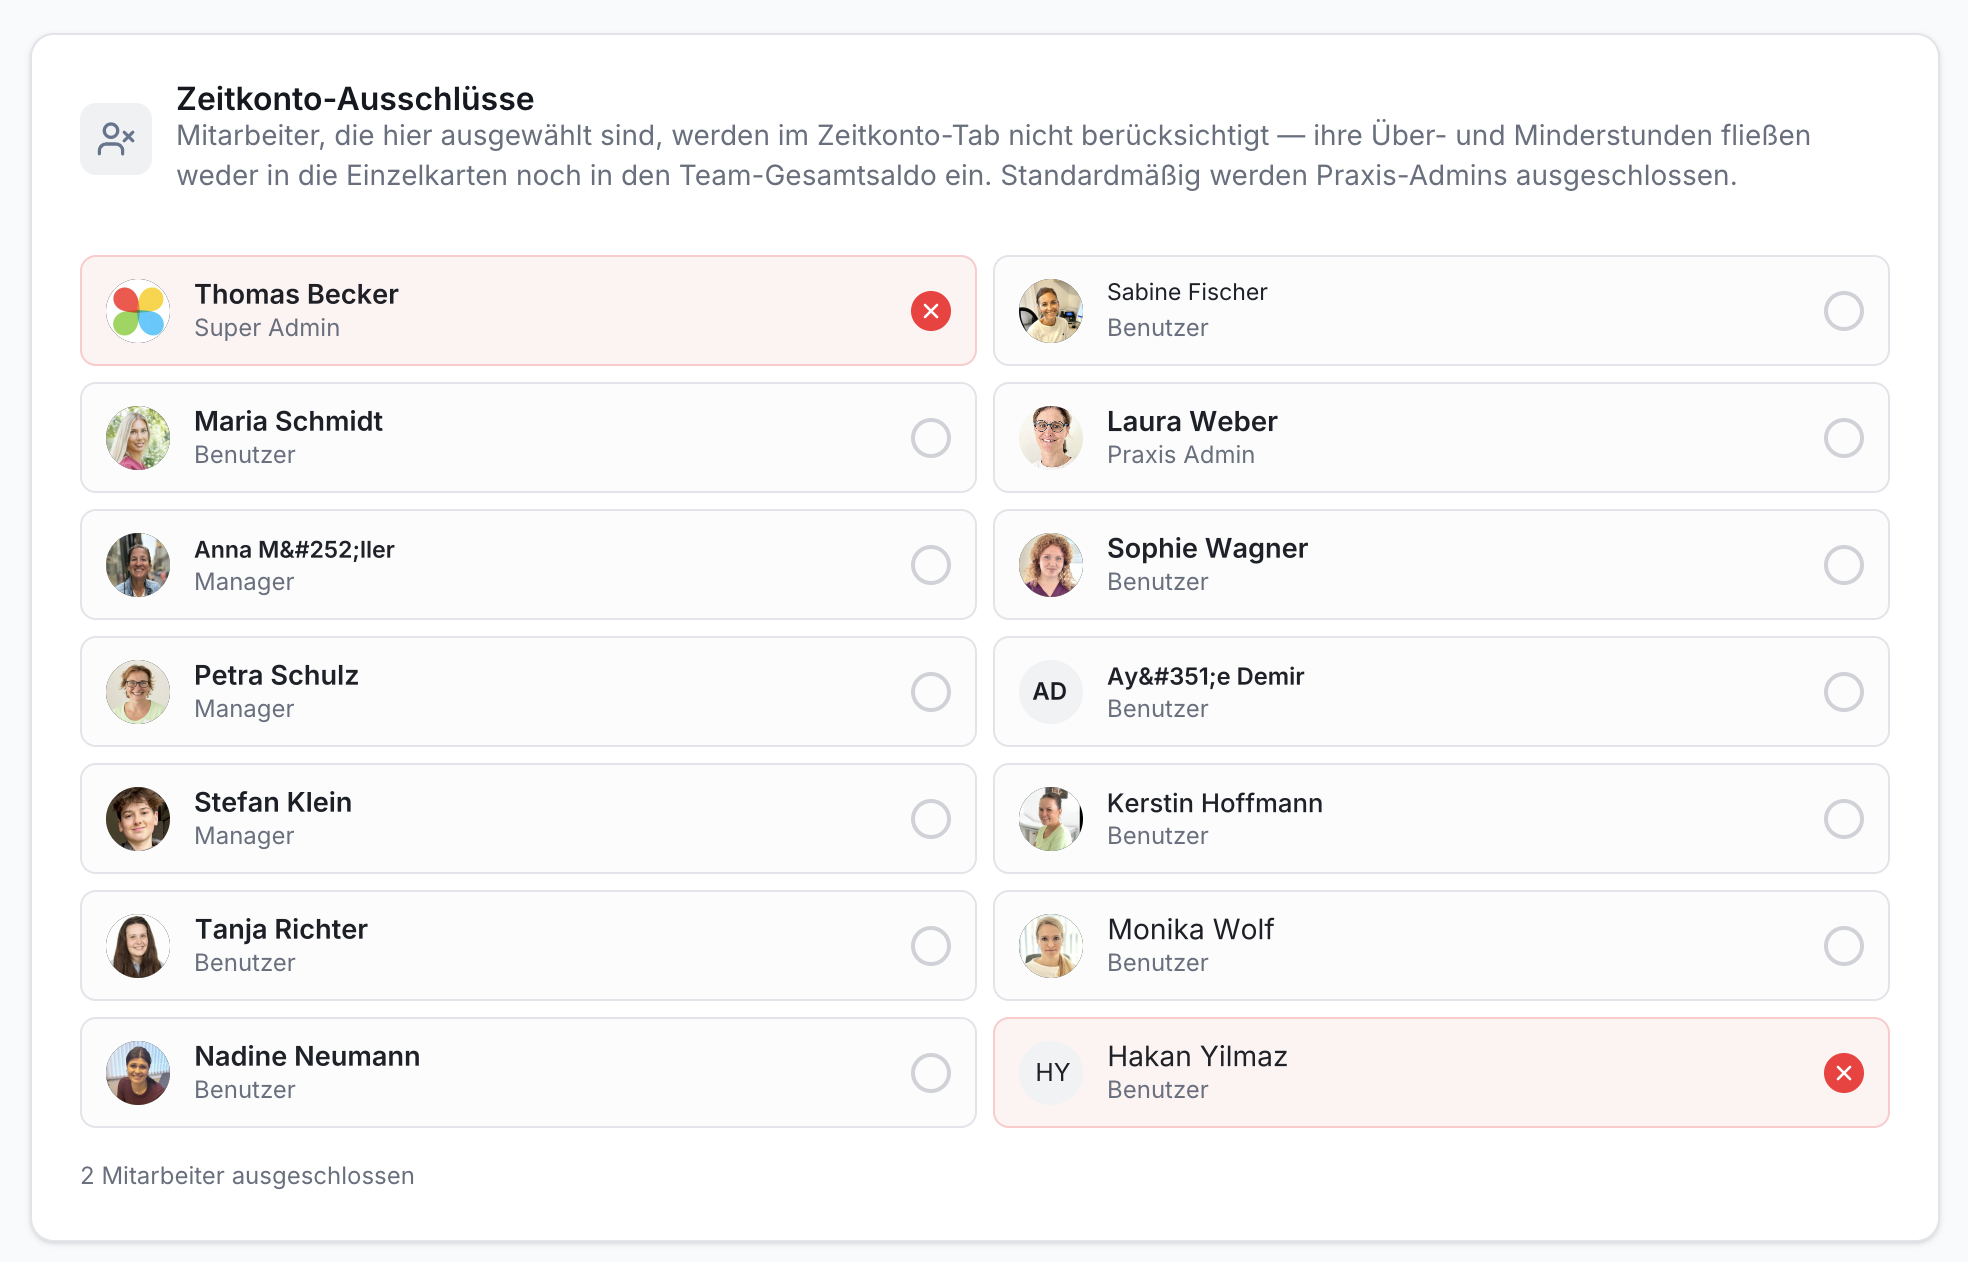Click the name Monika Wolf
Image resolution: width=1968 pixels, height=1262 pixels.
tap(1190, 929)
